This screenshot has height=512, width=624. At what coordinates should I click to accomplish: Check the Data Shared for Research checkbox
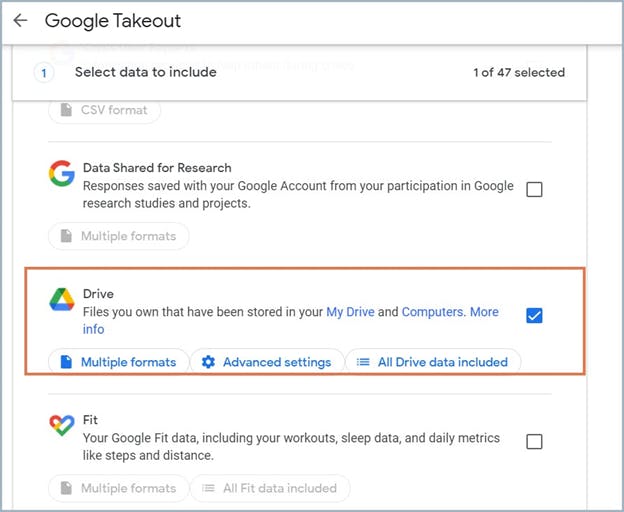pos(534,189)
